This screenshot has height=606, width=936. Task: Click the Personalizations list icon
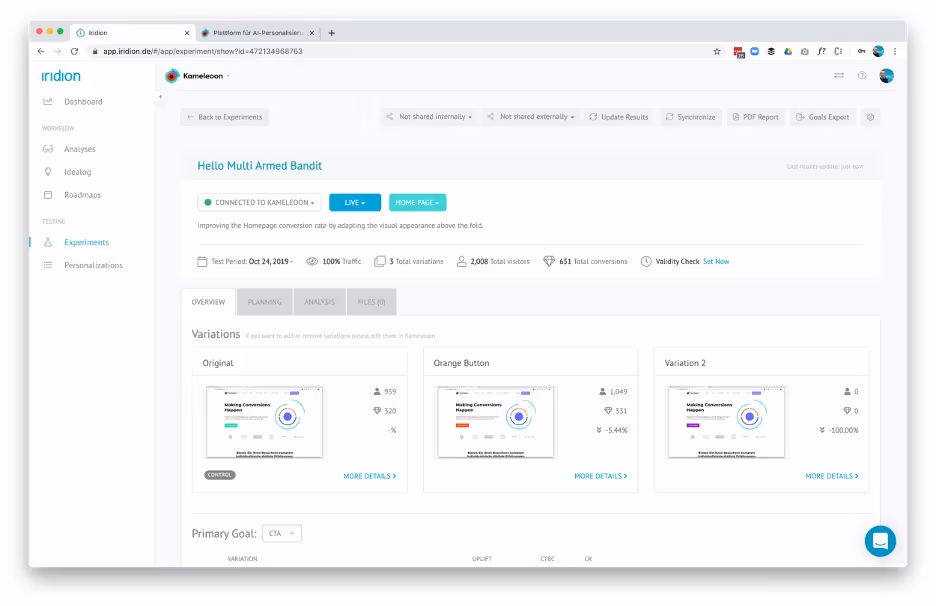pos(48,265)
